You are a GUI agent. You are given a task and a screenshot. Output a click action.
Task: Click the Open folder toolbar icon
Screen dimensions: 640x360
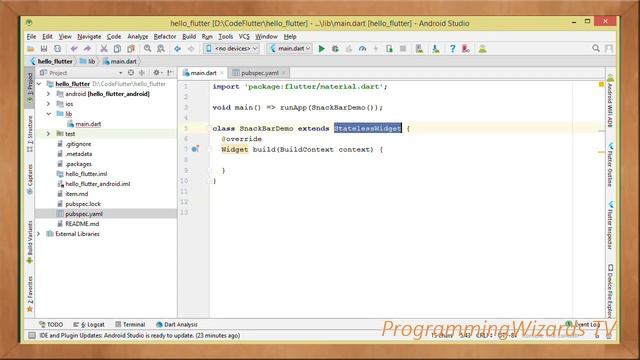31,49
